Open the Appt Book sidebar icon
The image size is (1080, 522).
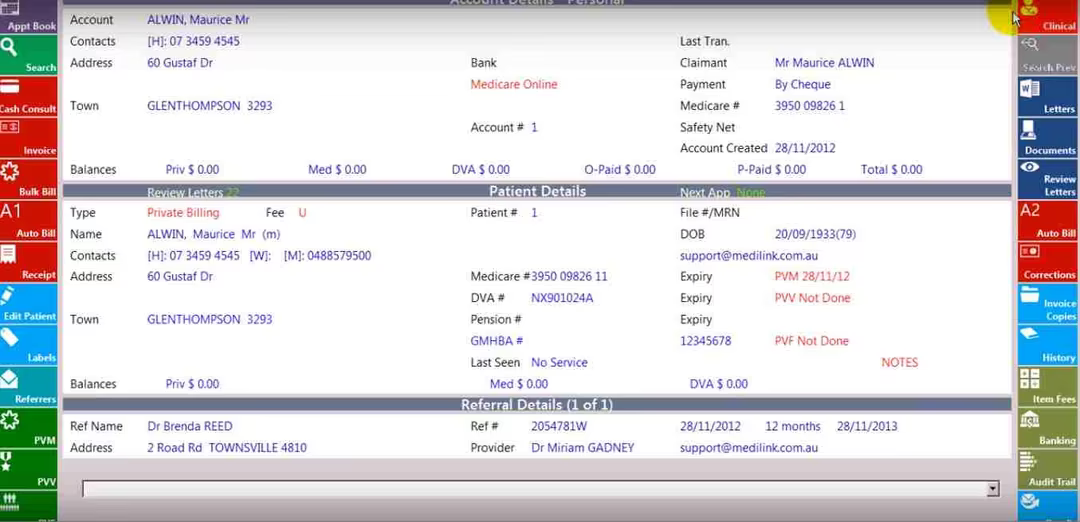(29, 17)
